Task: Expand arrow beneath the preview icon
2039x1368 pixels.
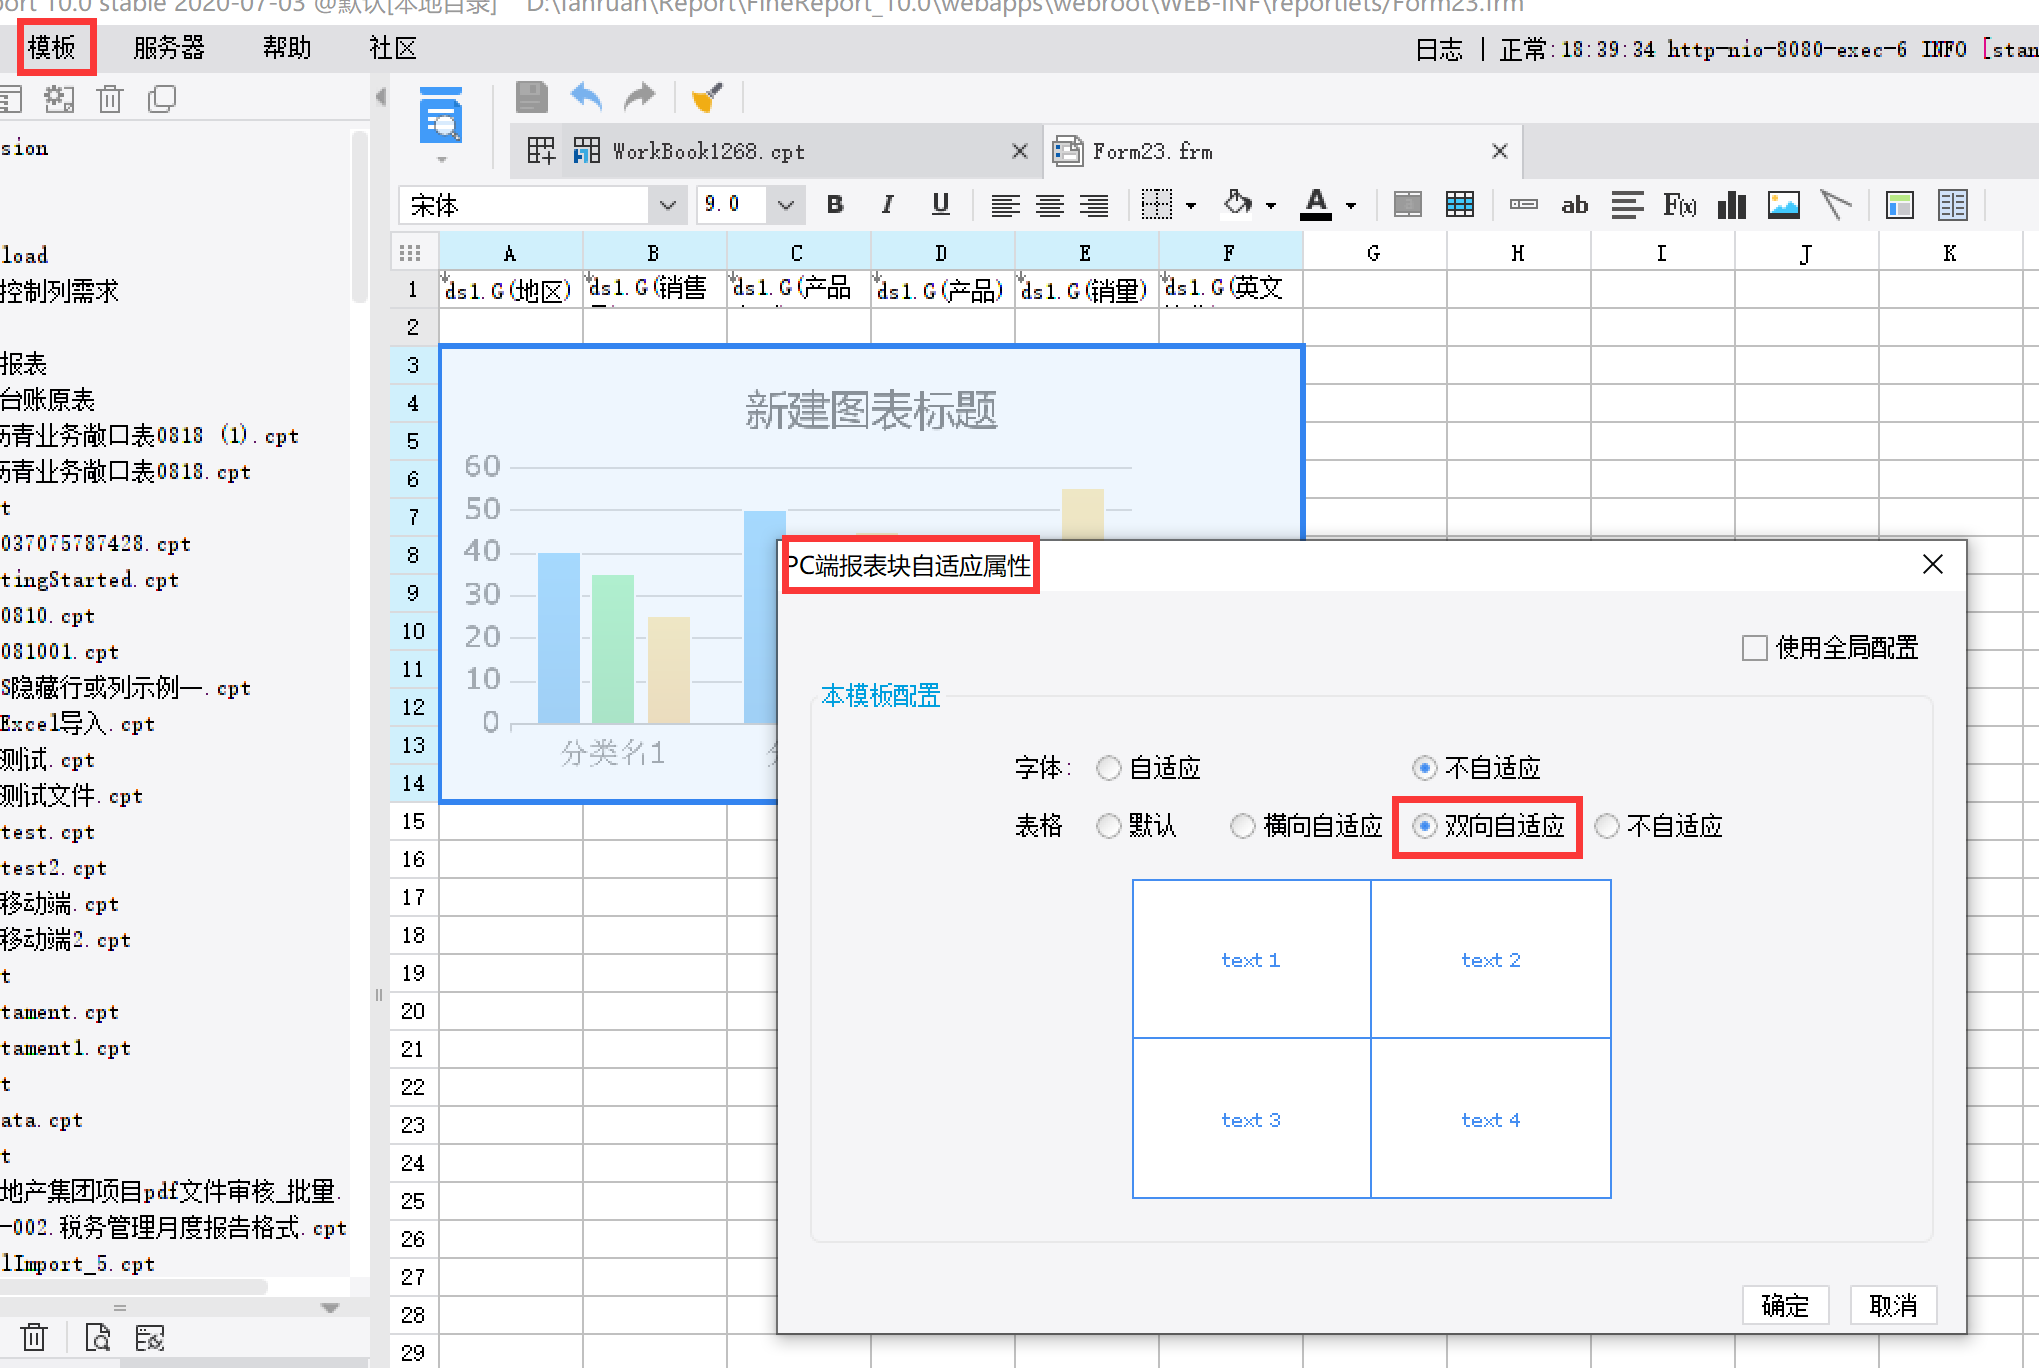Action: pos(441,159)
